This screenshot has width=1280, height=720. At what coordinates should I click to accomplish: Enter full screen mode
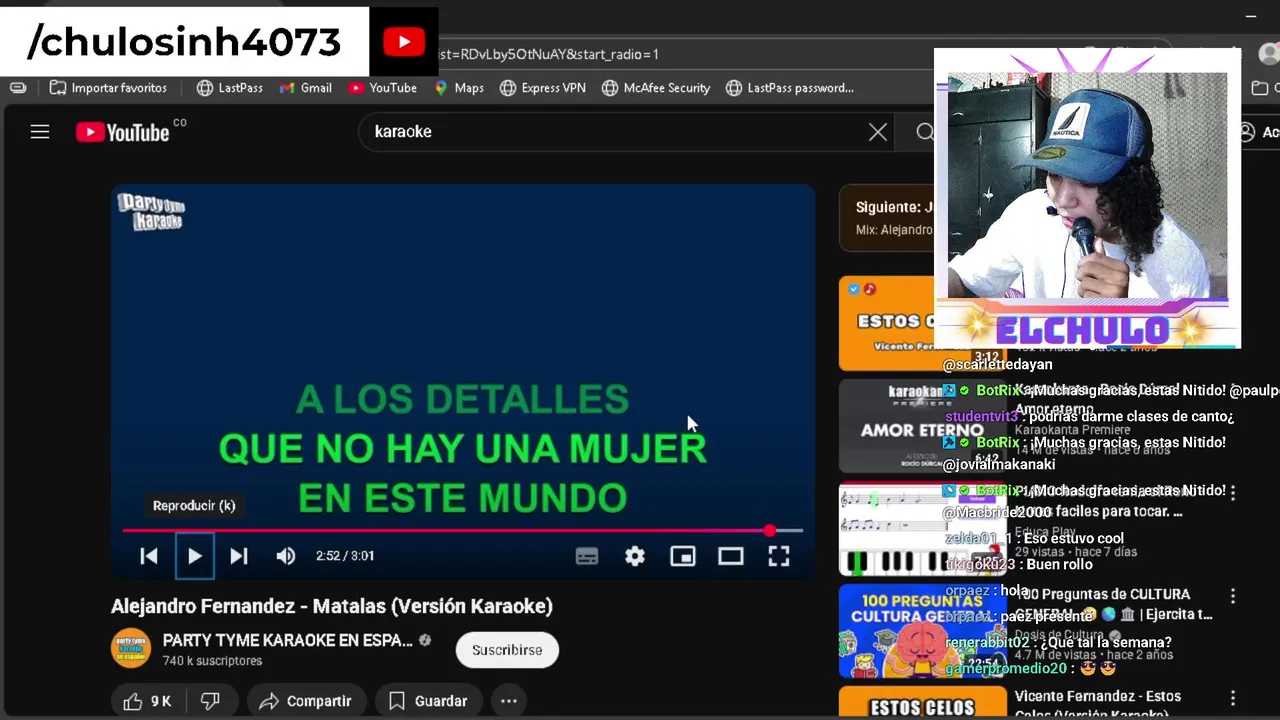[x=779, y=556]
